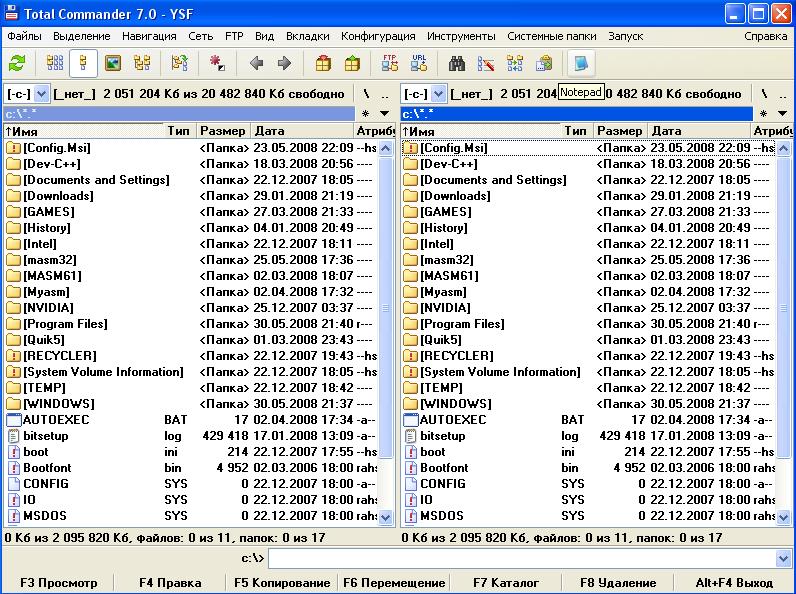The width and height of the screenshot is (796, 594).
Task: Click right panel scrollbar up arrow
Action: point(783,148)
